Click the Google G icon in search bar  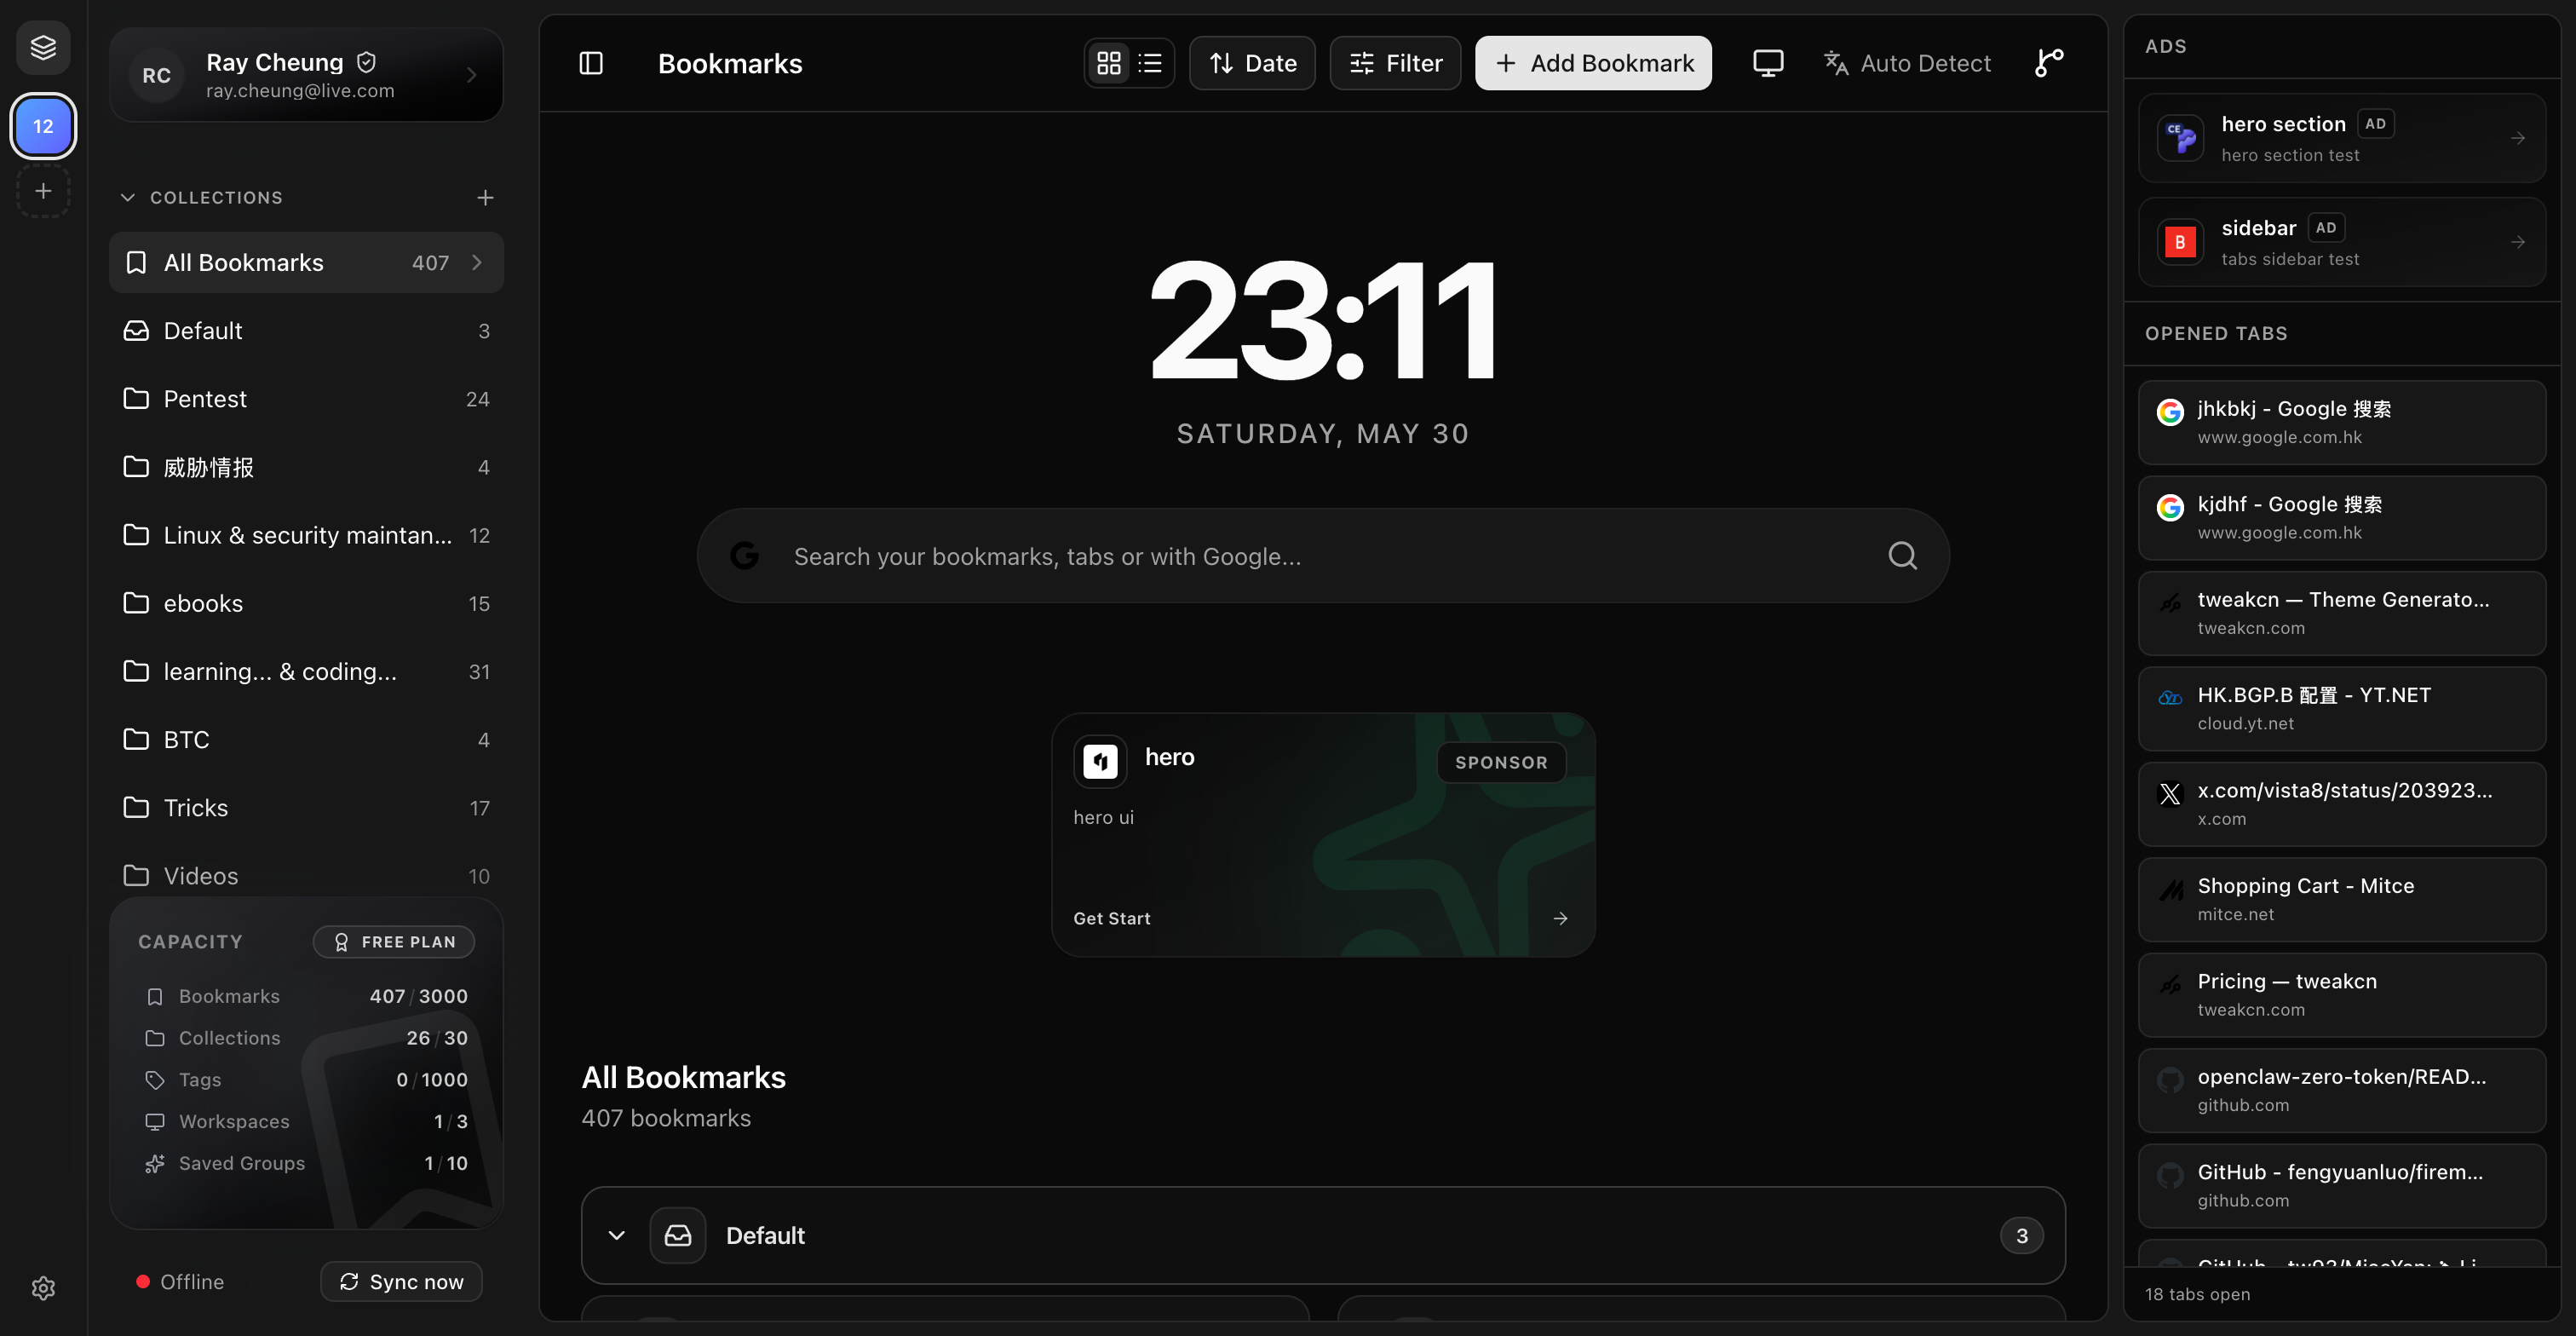click(744, 555)
